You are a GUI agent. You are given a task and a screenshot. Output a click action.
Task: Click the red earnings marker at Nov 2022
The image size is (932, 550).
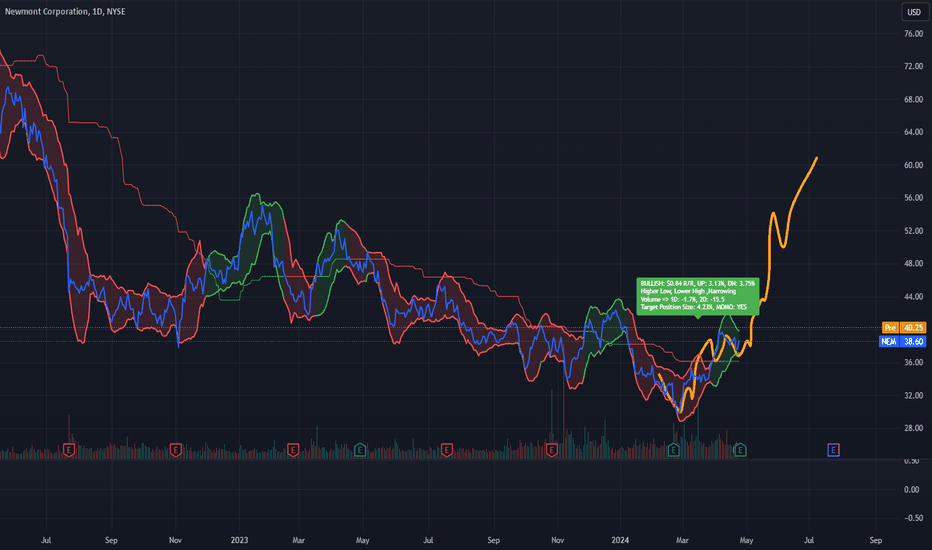pos(175,450)
